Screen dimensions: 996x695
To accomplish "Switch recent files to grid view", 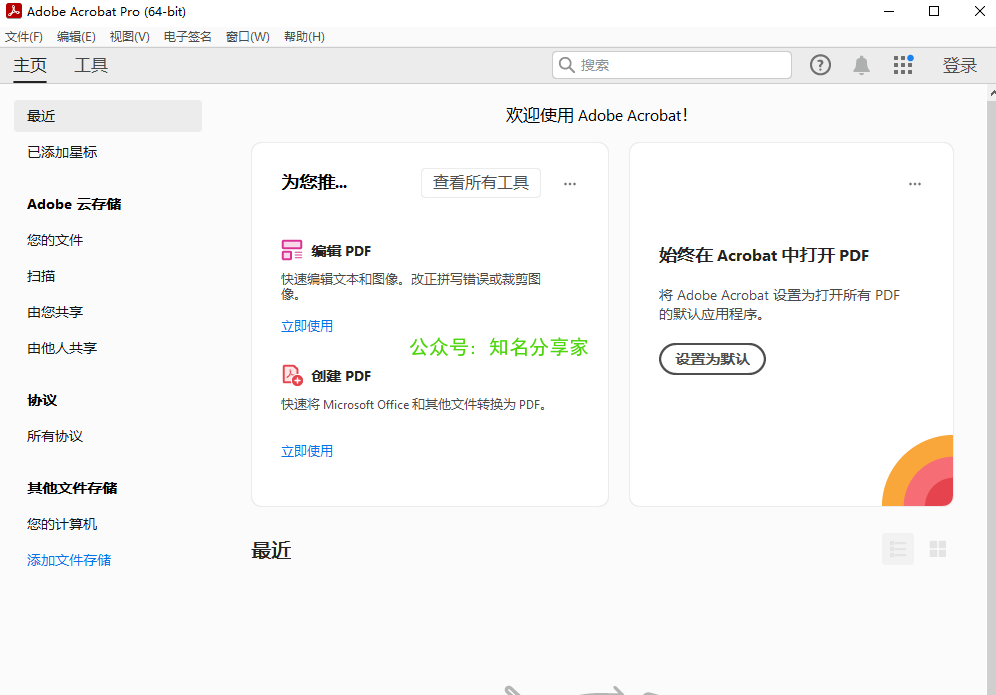I will pyautogui.click(x=938, y=549).
